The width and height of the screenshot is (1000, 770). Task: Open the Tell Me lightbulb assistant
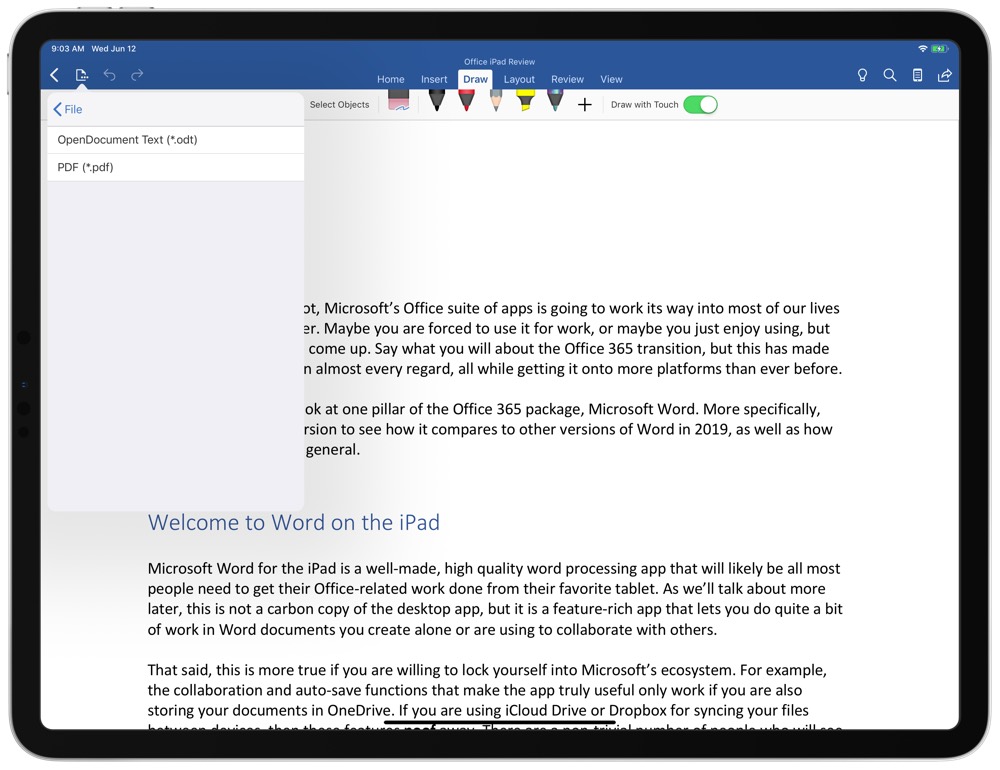coord(862,74)
